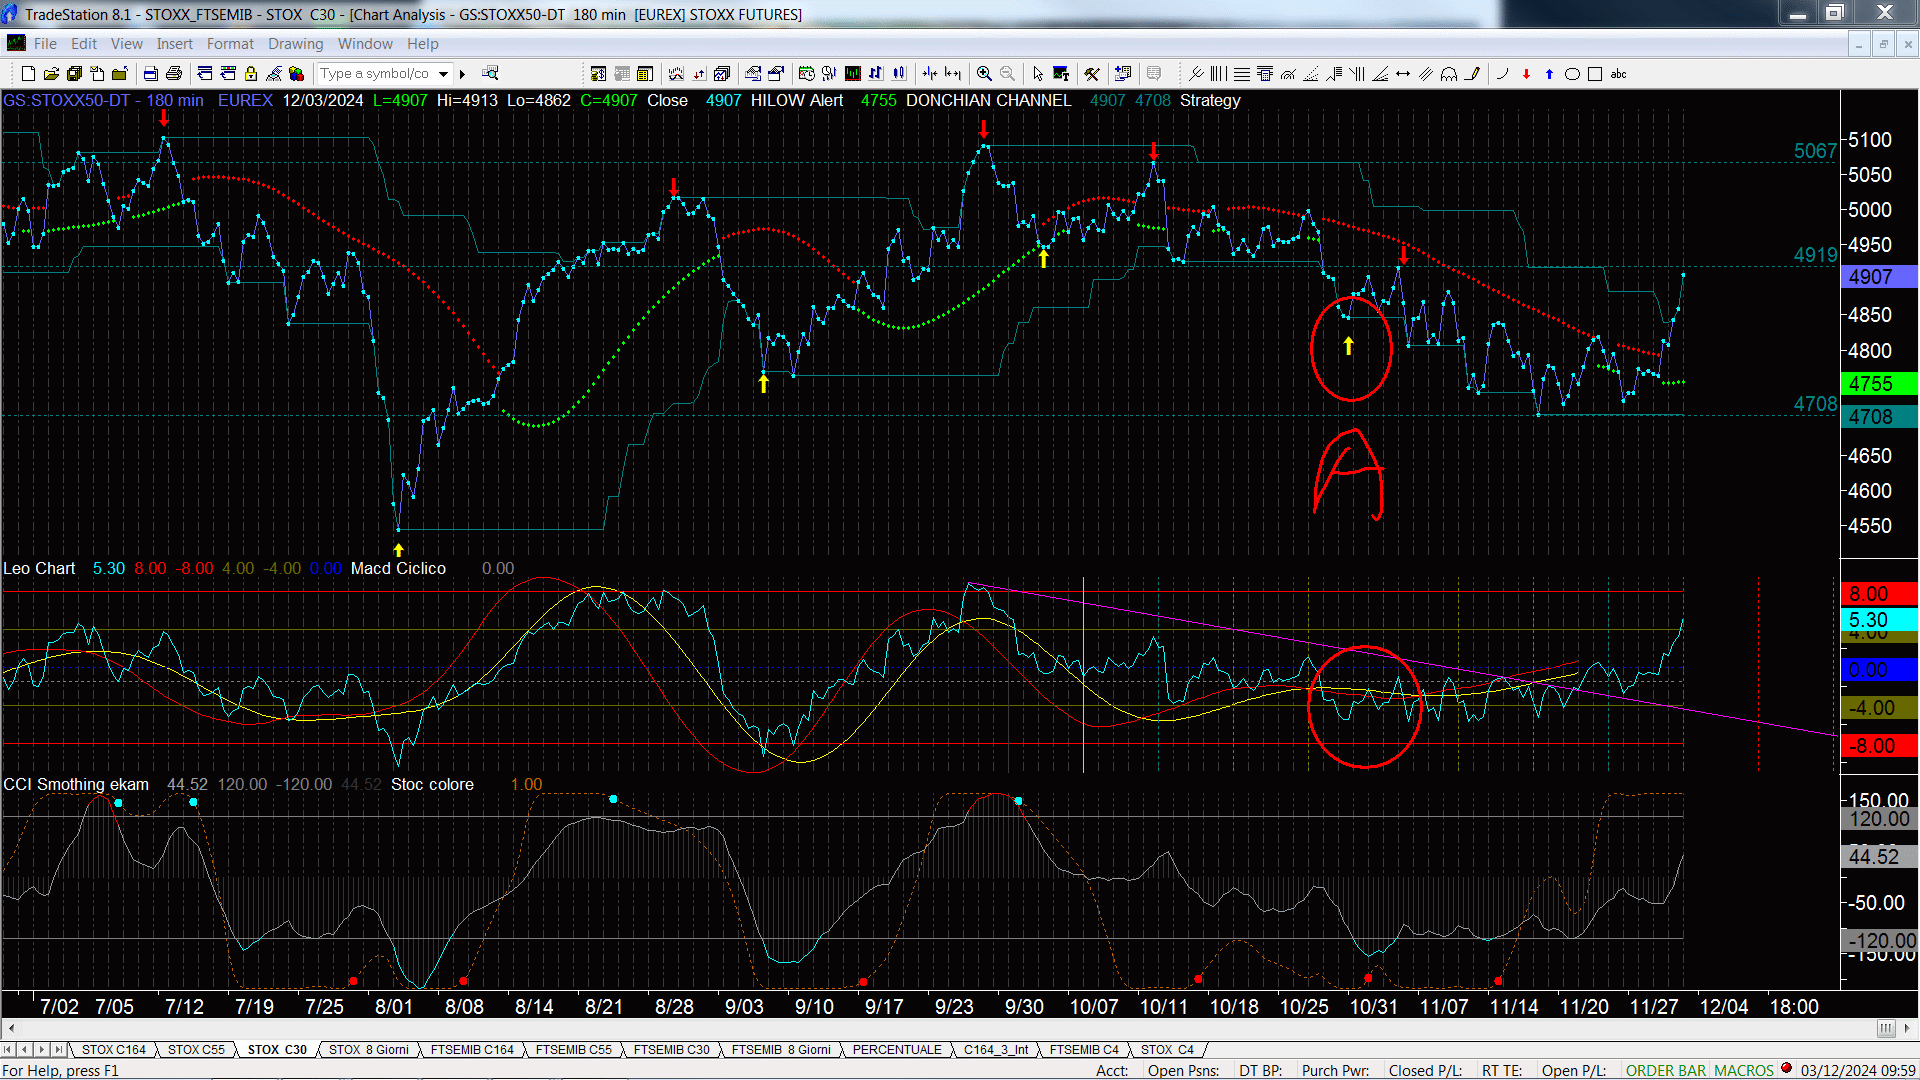The width and height of the screenshot is (1920, 1080).
Task: Click the Zoom In magnifier icon
Action: tap(984, 74)
